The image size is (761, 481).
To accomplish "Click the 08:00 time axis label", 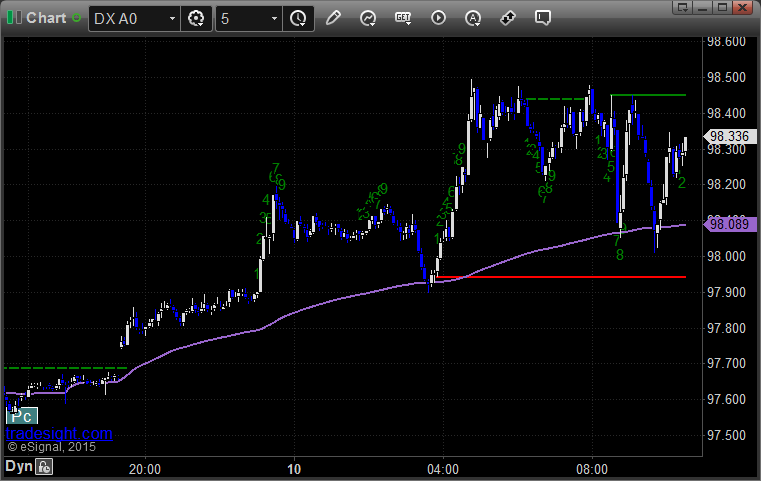I will tap(592, 469).
